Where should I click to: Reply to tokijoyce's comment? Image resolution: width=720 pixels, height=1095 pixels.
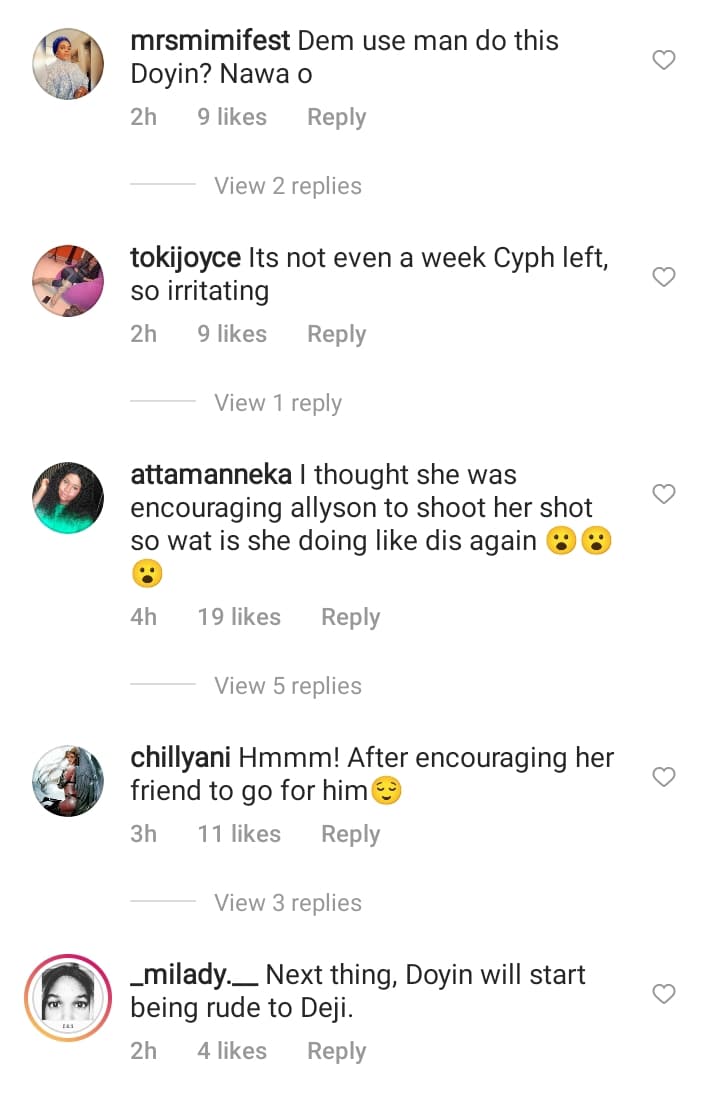pos(336,334)
